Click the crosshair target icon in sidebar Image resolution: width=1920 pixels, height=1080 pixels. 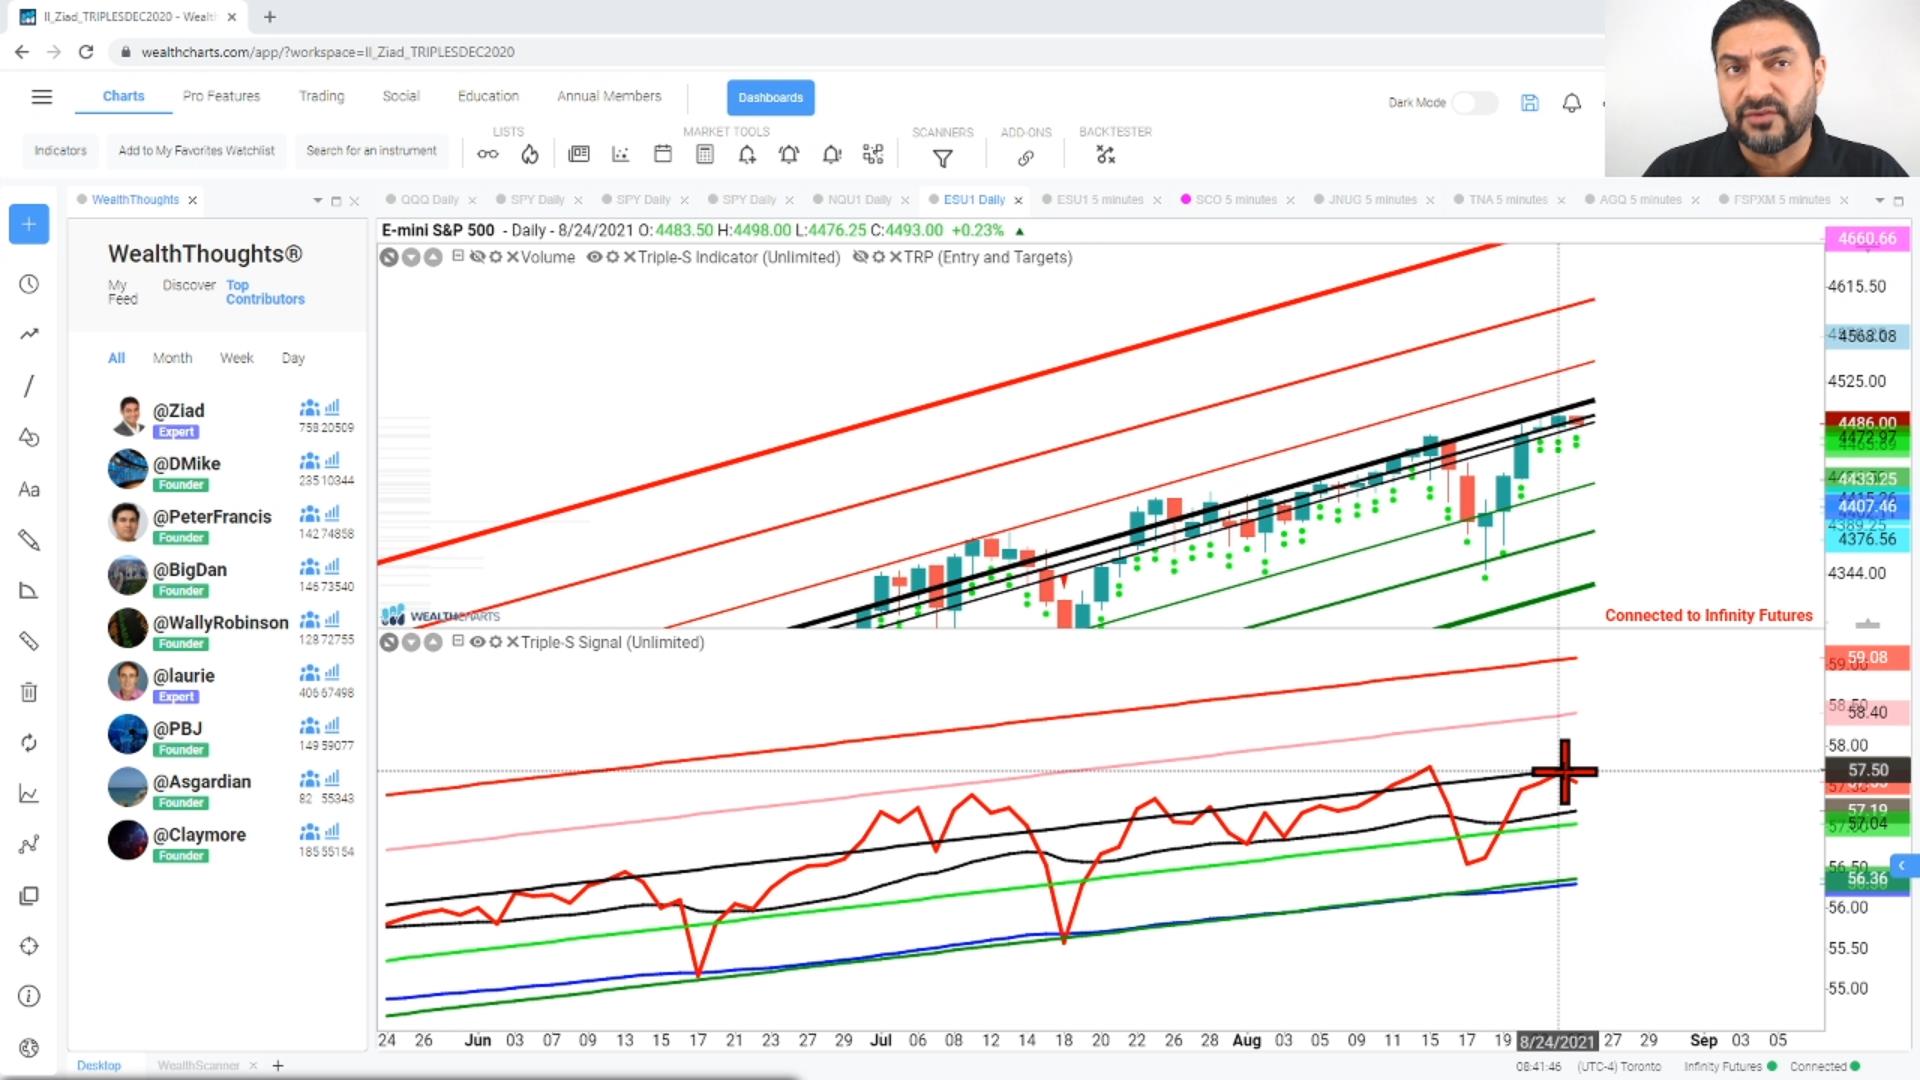pos(29,946)
